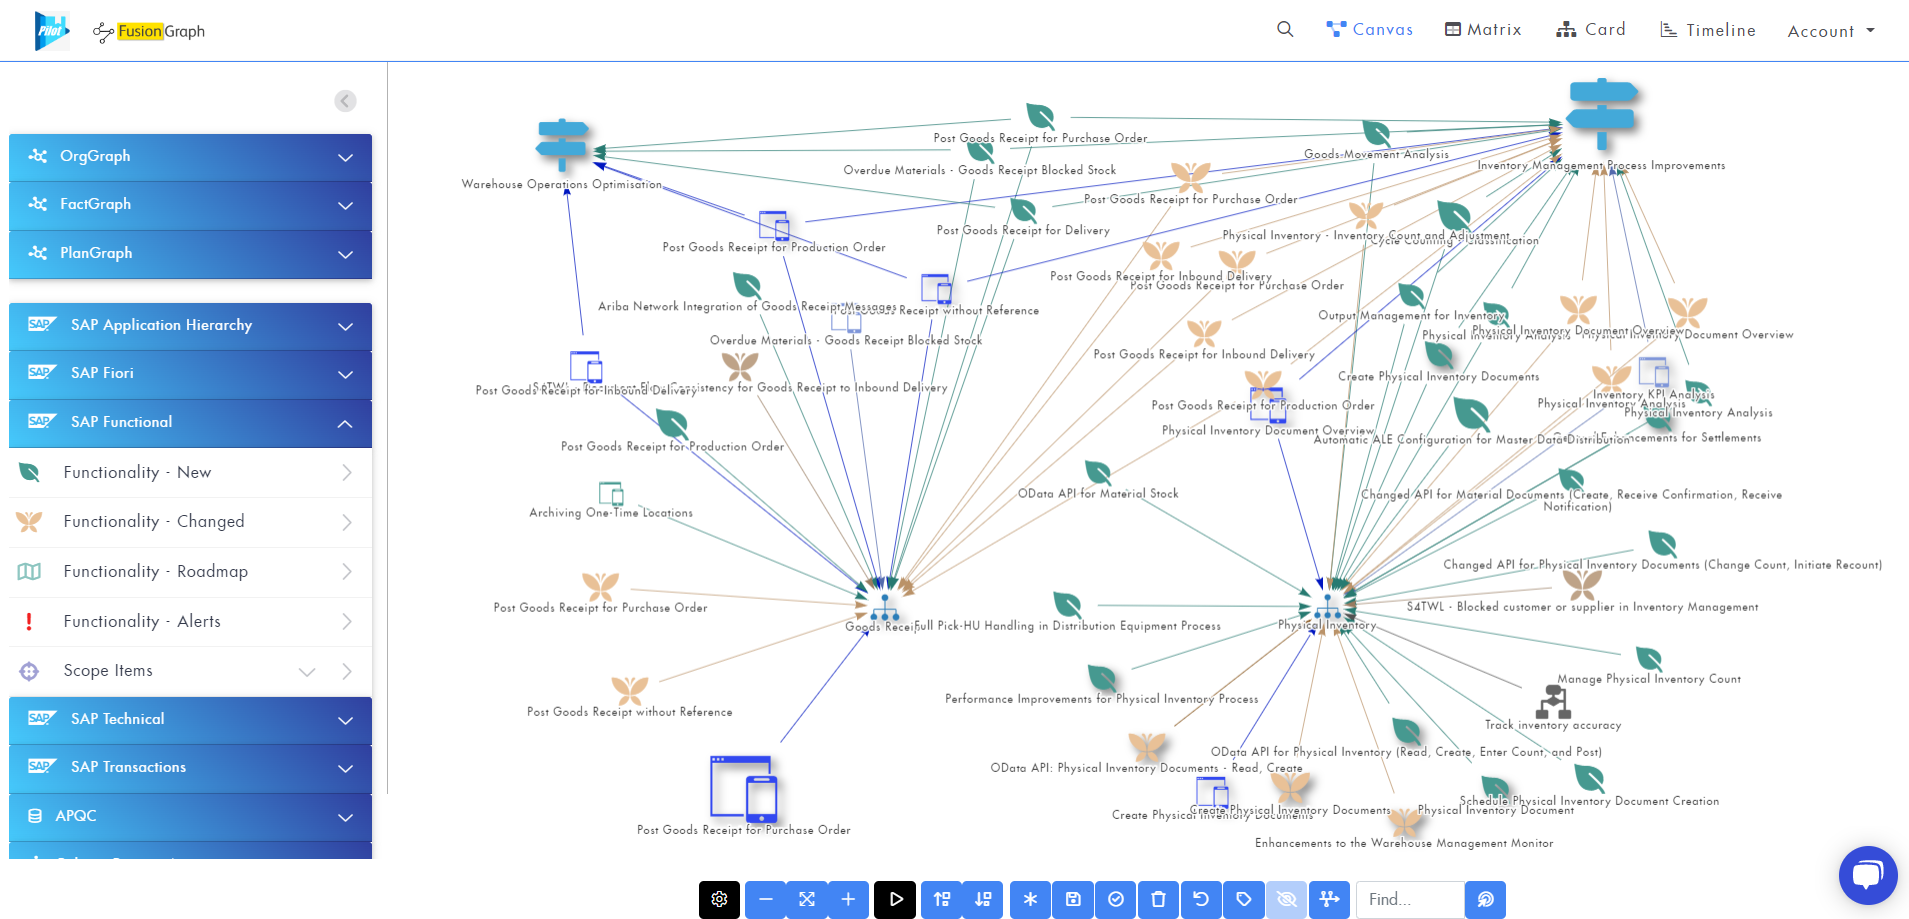Expand the SAP Fiori section
This screenshot has height=919, width=1909.
[x=190, y=373]
